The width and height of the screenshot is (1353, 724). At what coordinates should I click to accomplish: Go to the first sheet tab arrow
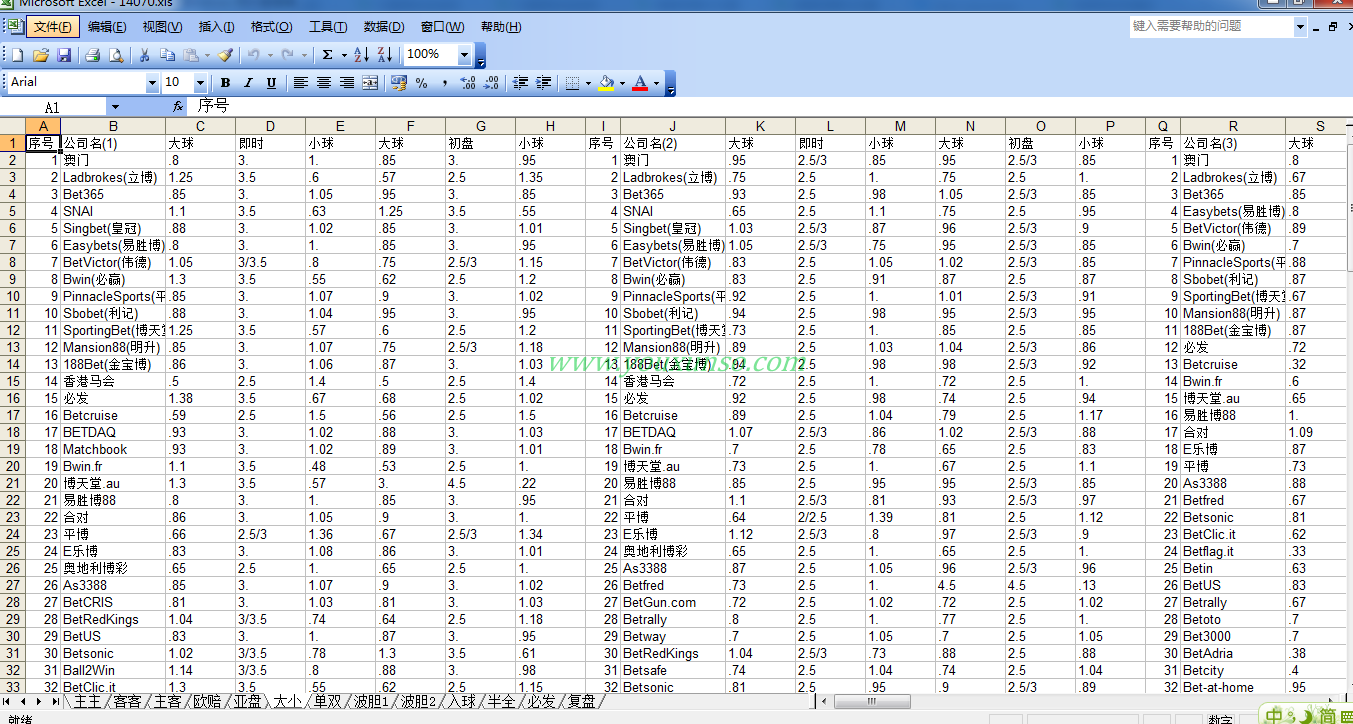pos(8,701)
